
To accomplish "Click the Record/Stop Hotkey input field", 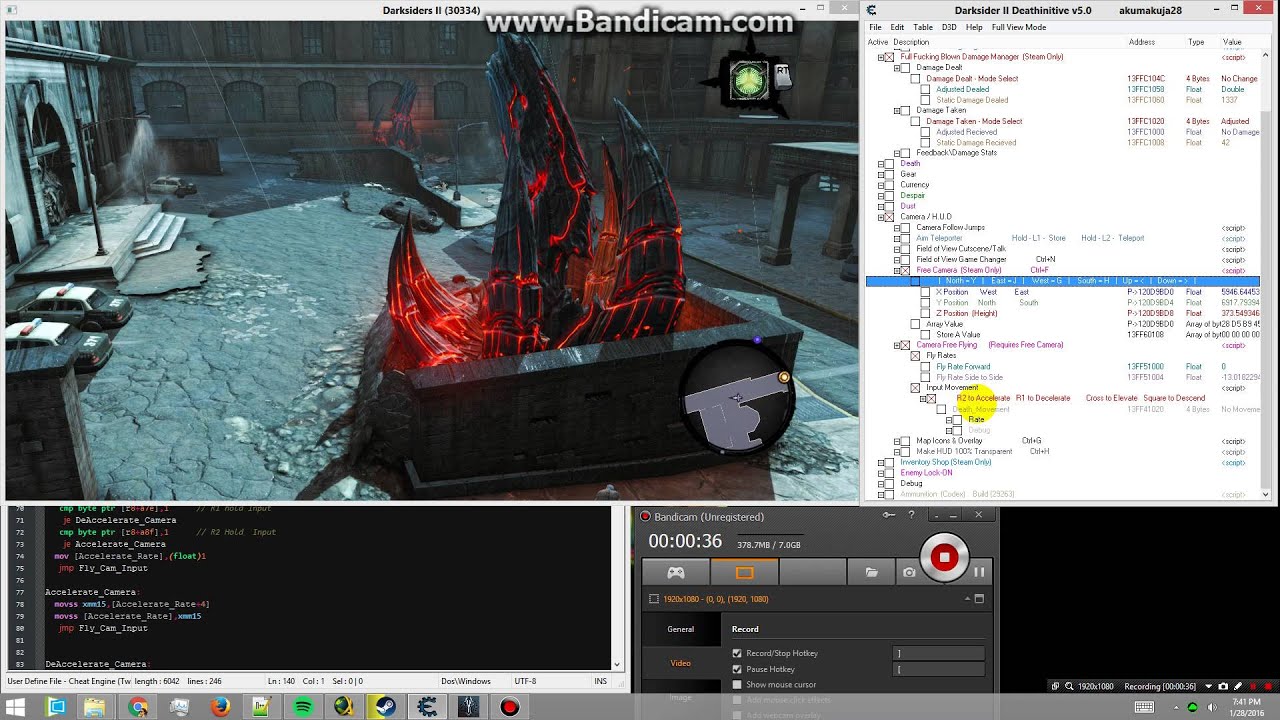I will click(x=939, y=653).
